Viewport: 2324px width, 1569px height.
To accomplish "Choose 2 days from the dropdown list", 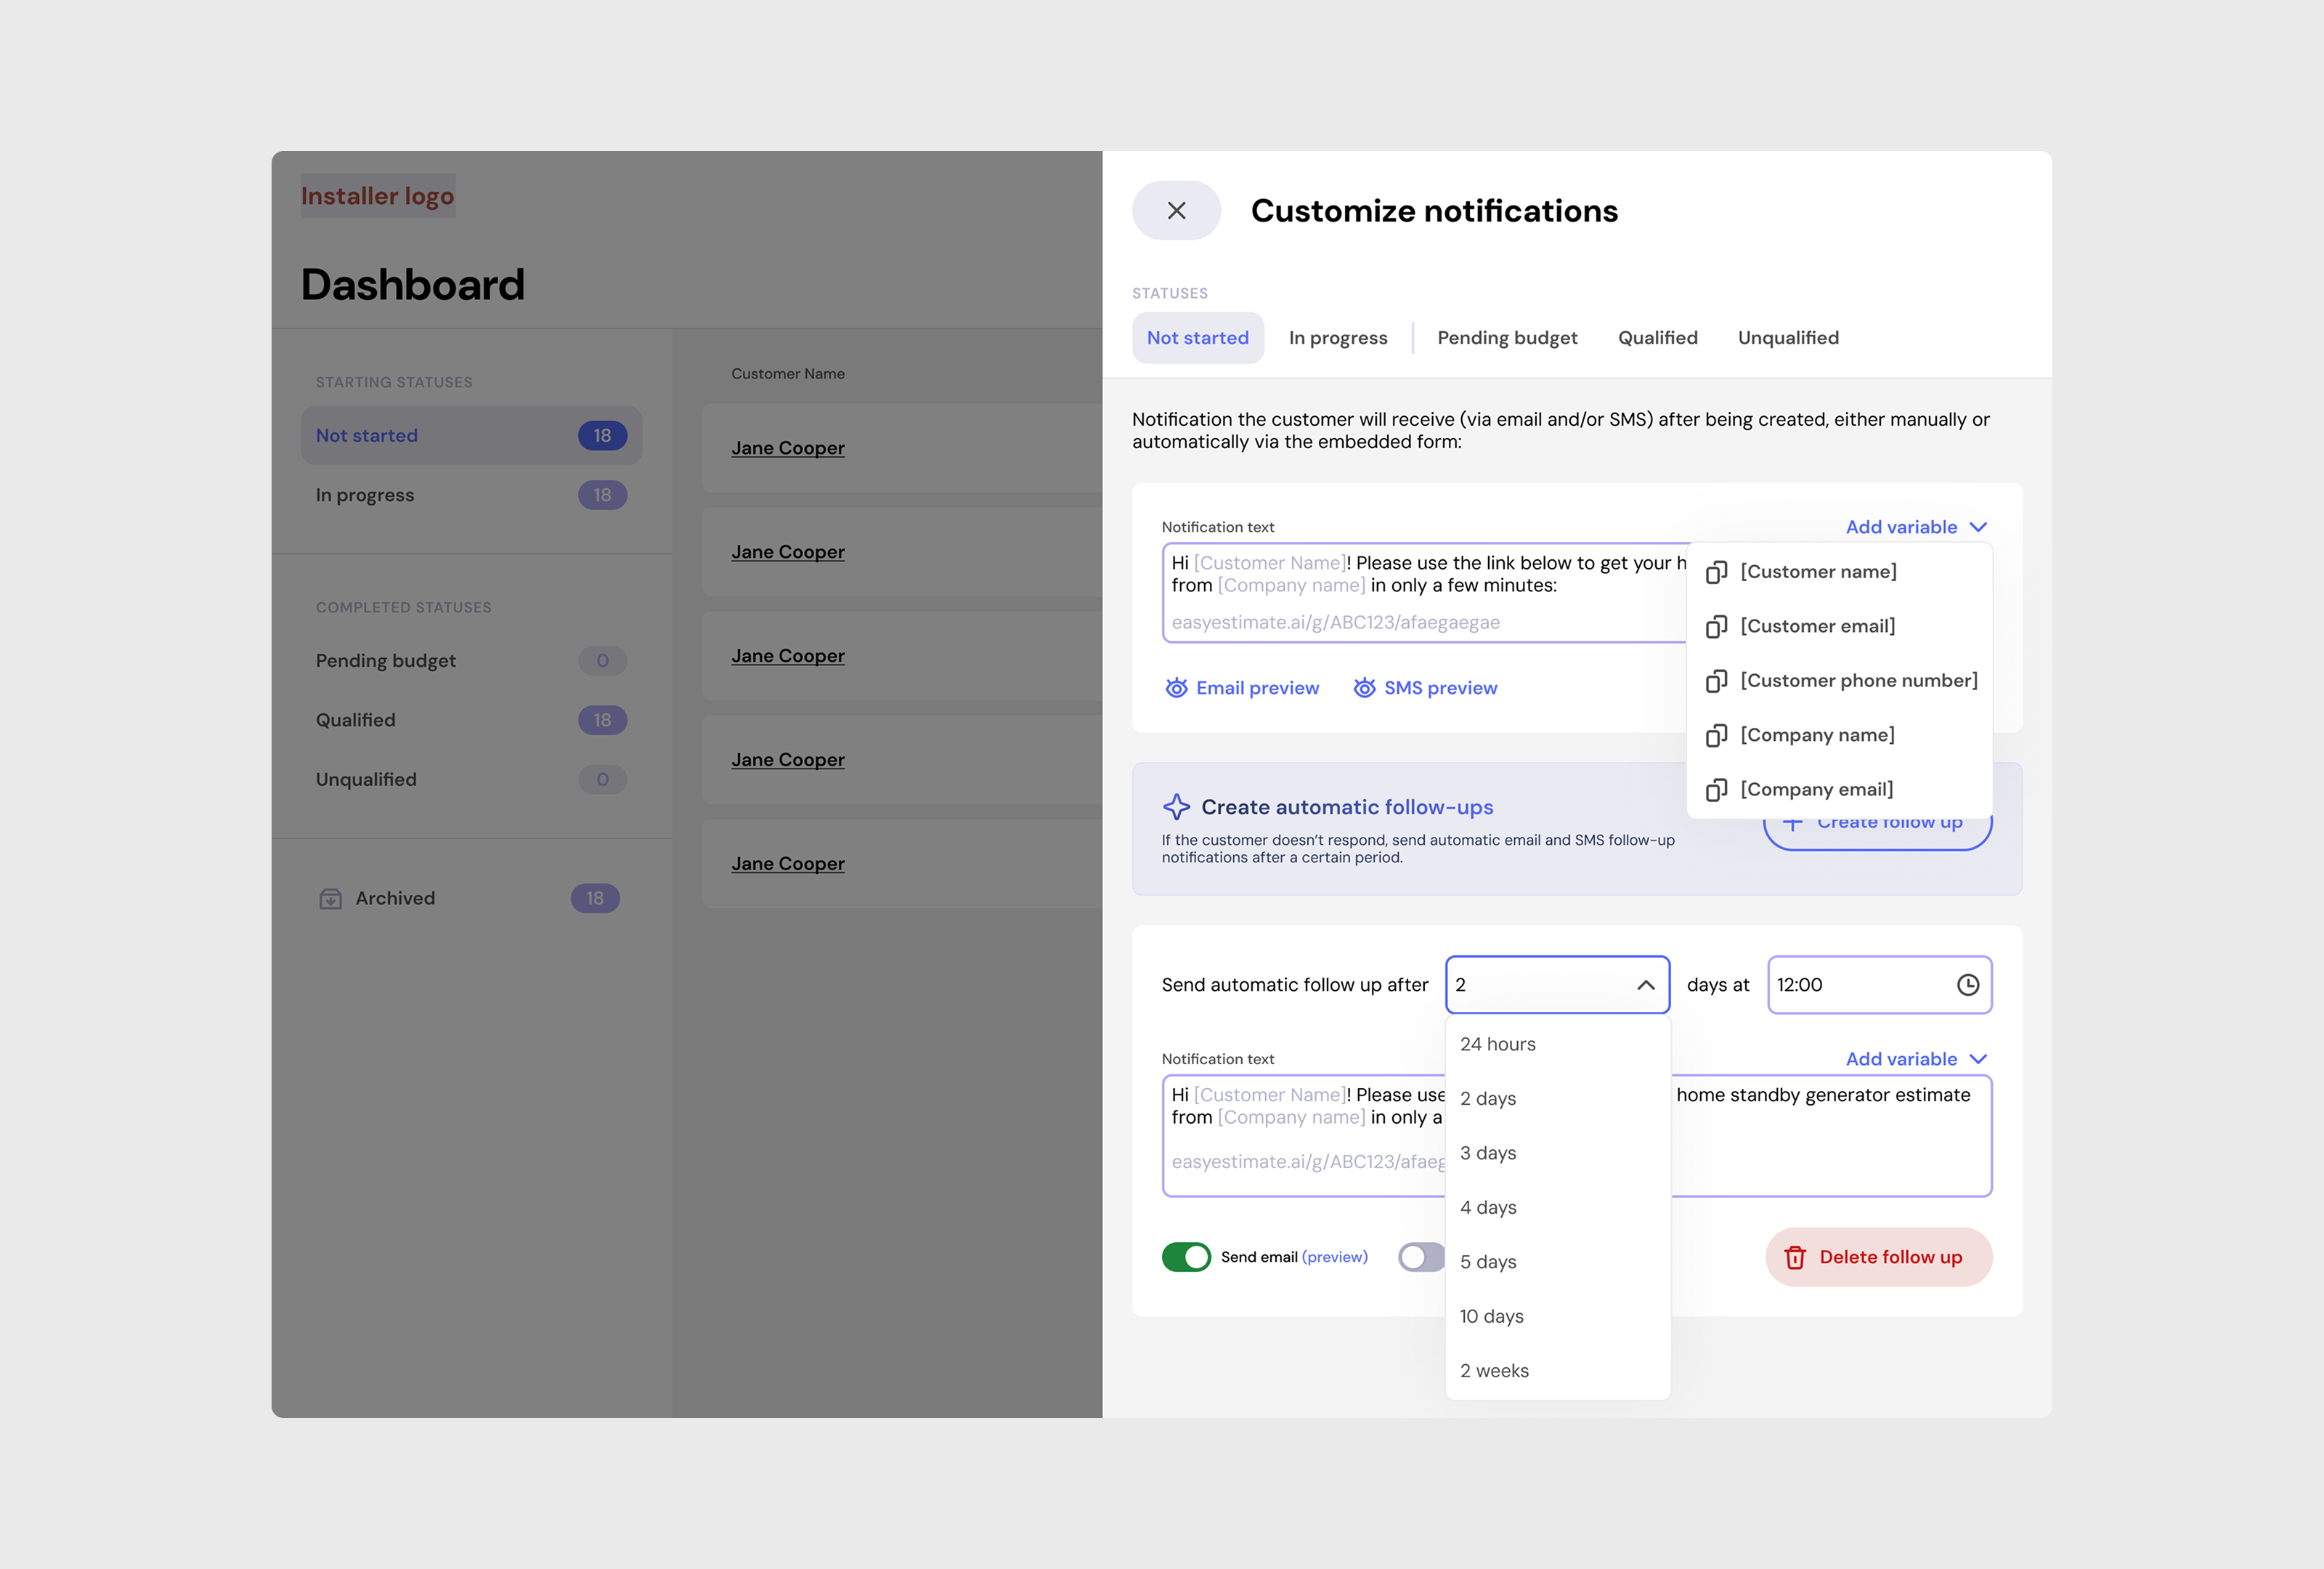I will [x=1557, y=1099].
